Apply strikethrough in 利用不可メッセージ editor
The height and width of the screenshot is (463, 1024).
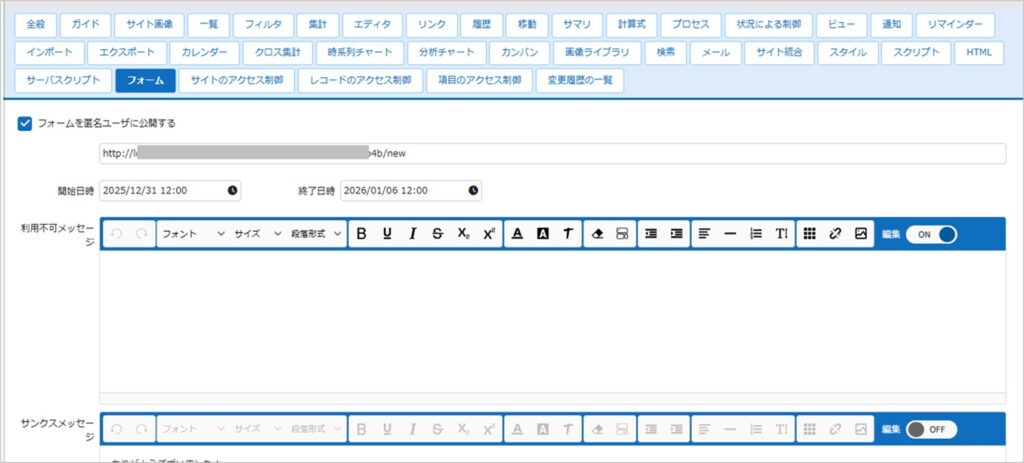[x=437, y=233]
